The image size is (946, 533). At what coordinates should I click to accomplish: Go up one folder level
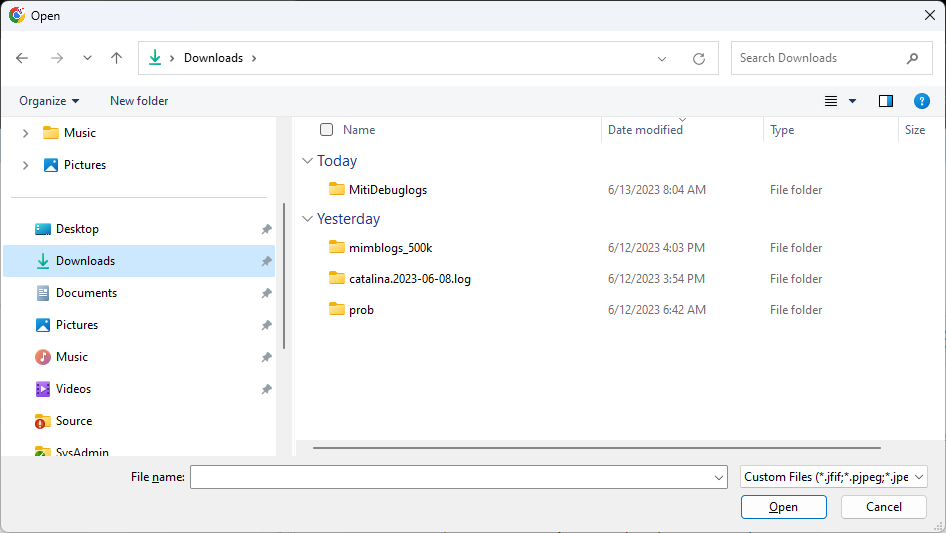coord(116,58)
